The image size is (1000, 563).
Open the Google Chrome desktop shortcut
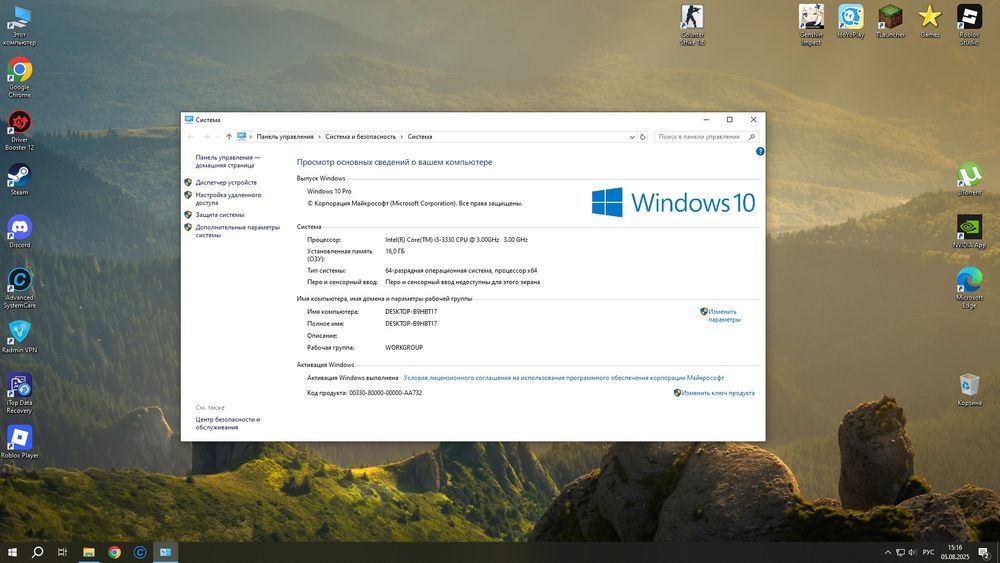[x=19, y=77]
